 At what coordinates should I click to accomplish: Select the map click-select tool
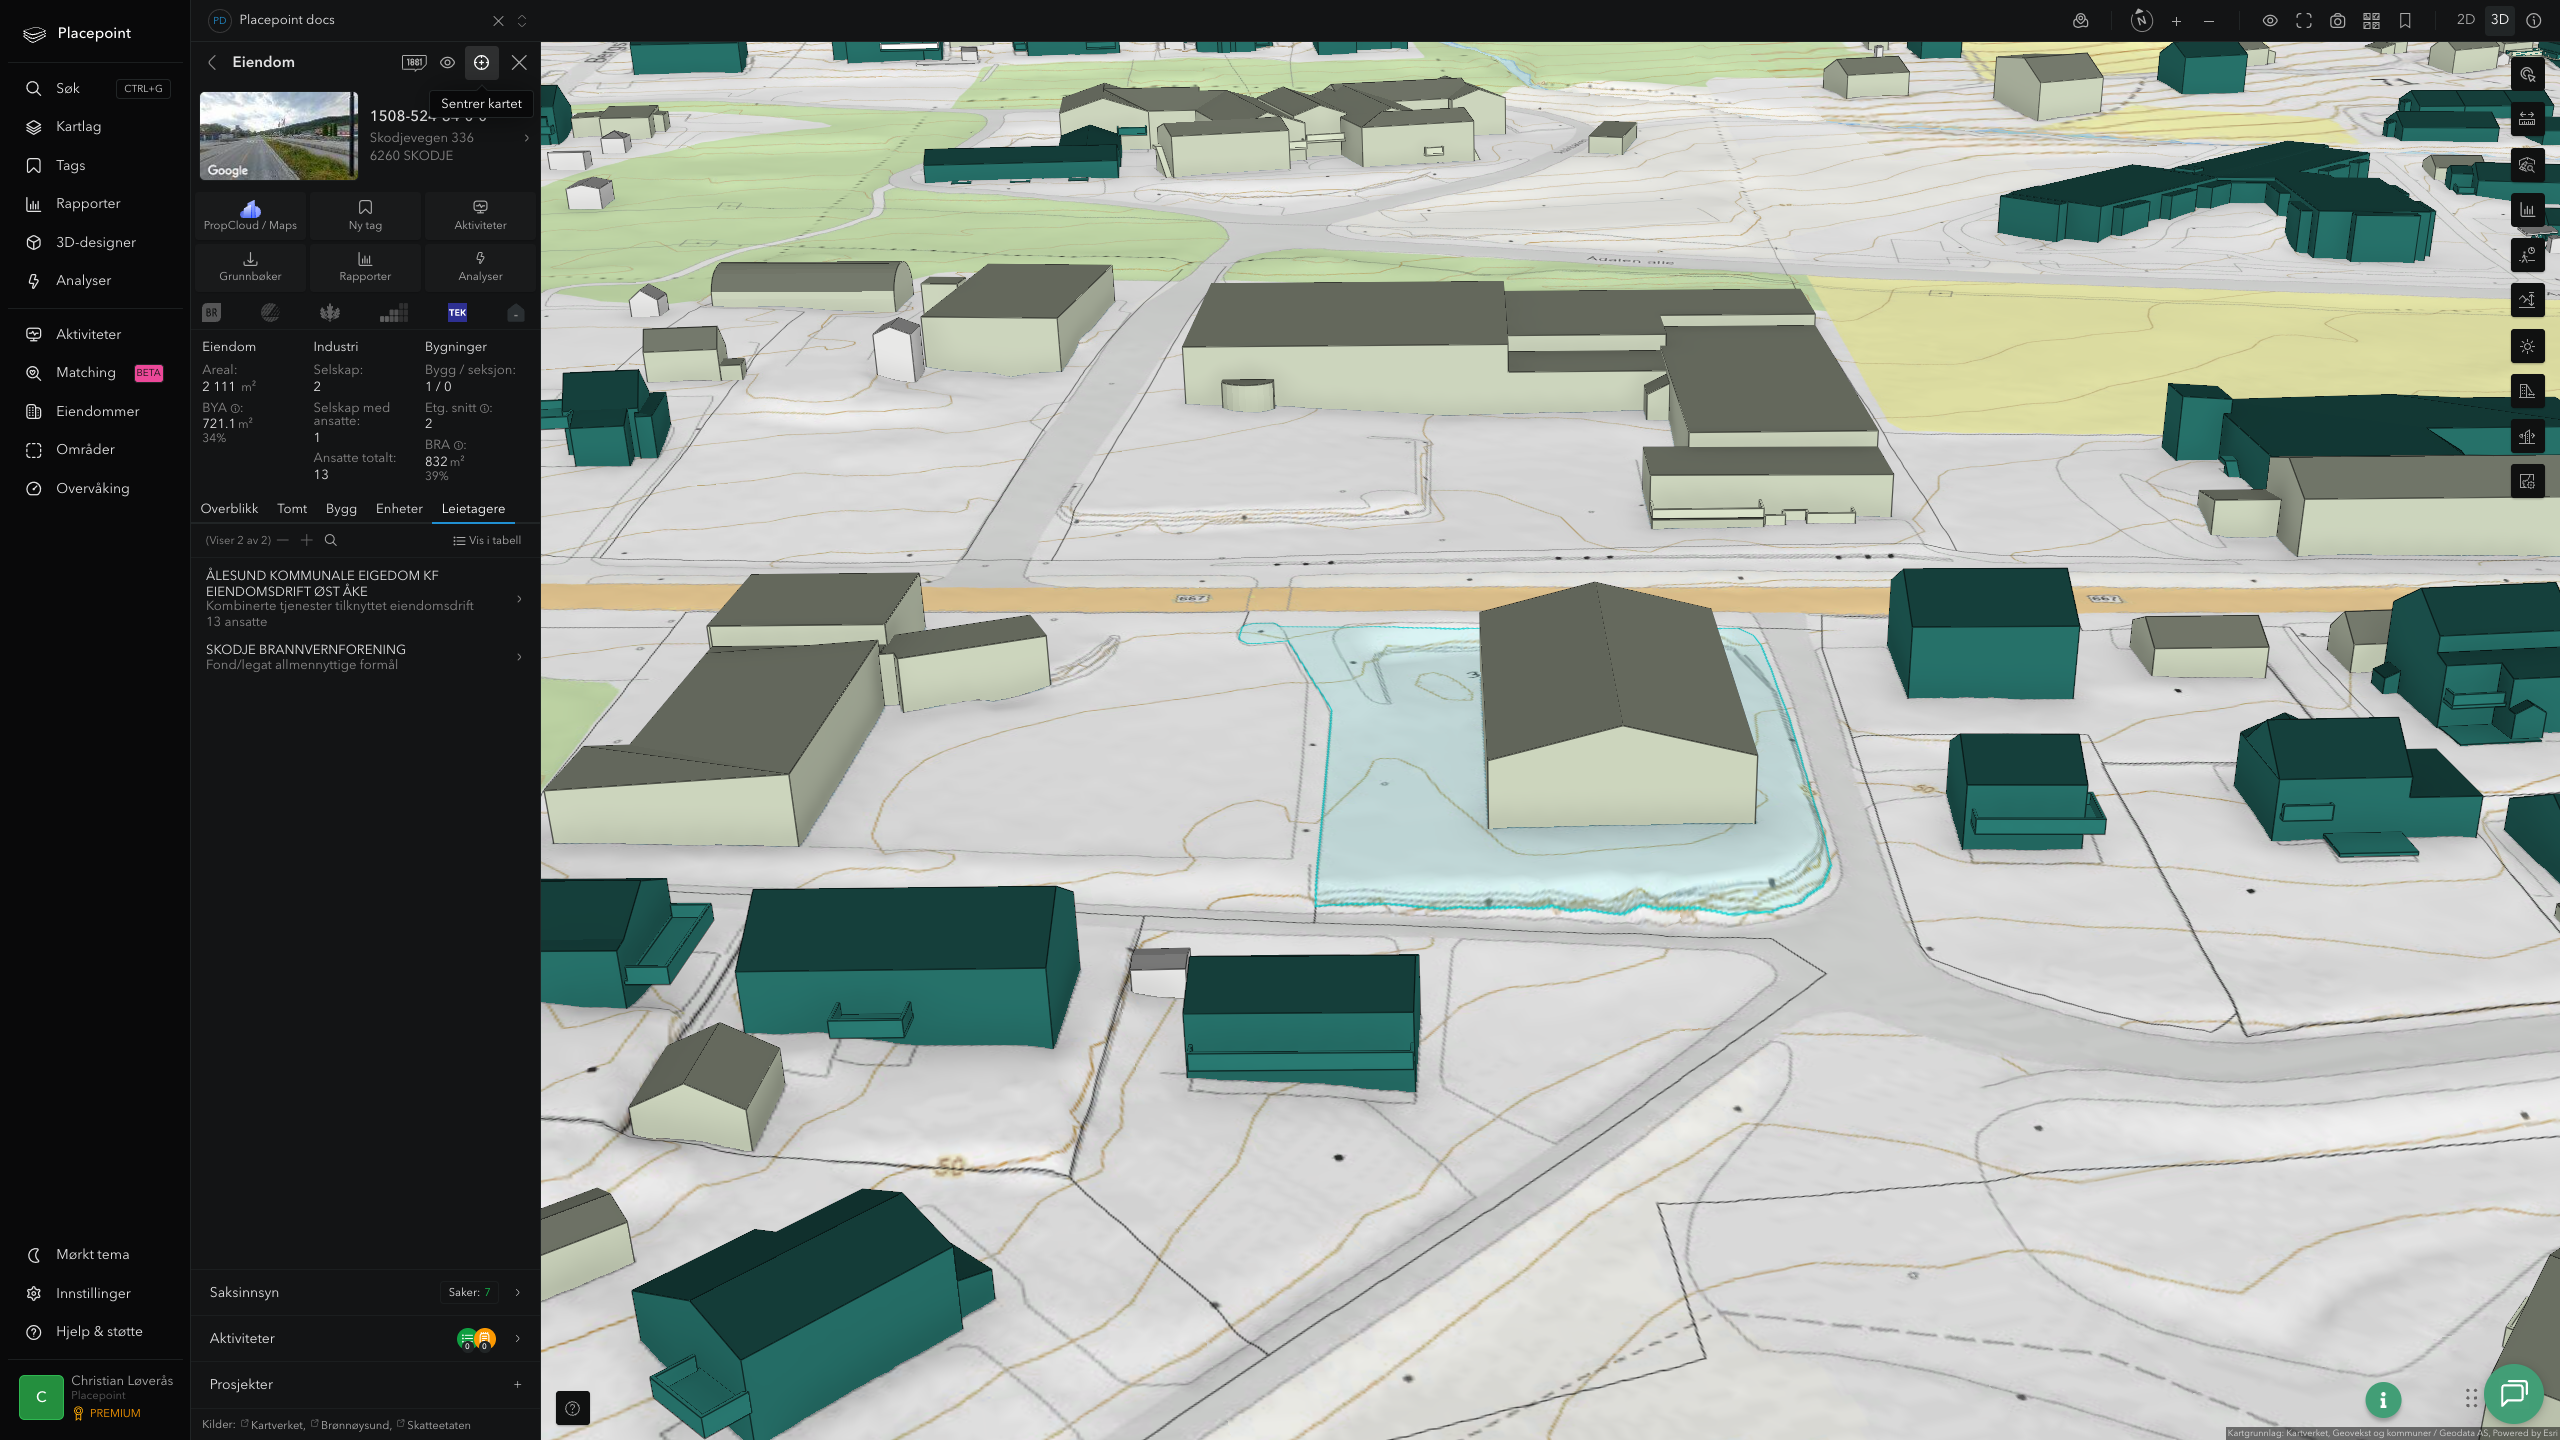pyautogui.click(x=2527, y=74)
